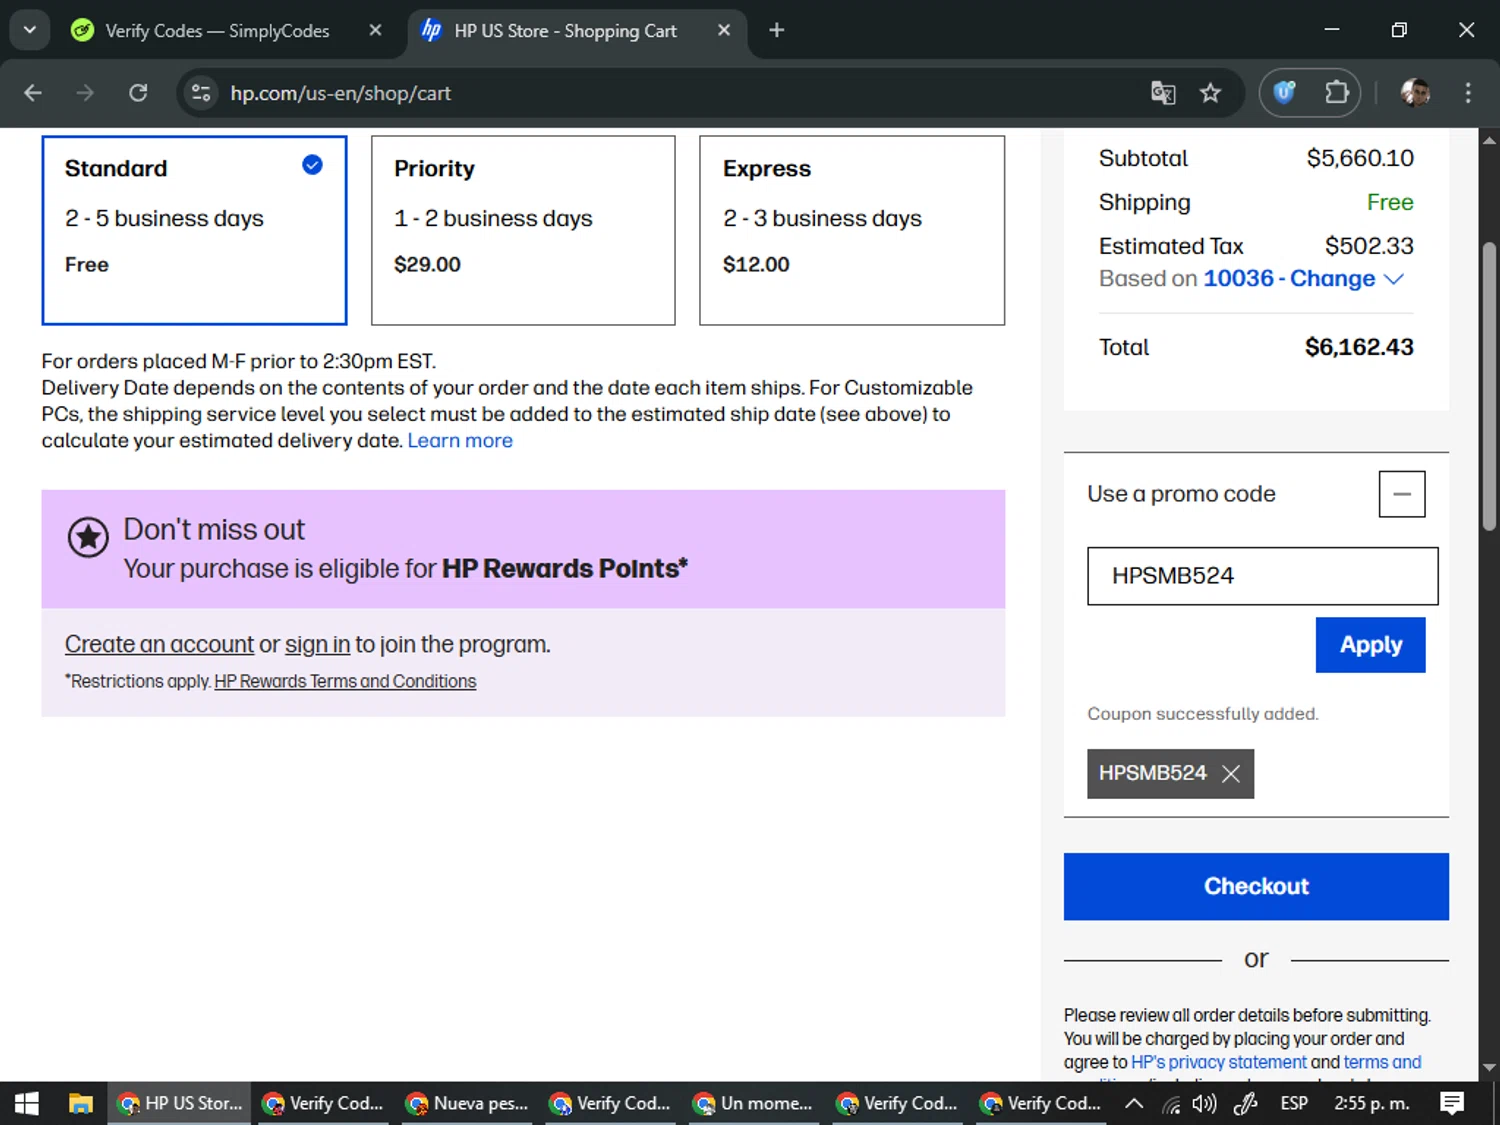Click the Total $6,162.43 amount

point(1359,347)
